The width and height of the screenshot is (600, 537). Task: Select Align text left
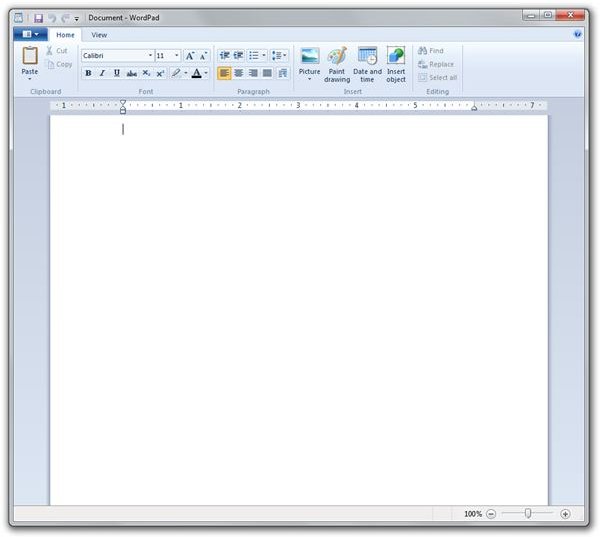(x=225, y=73)
